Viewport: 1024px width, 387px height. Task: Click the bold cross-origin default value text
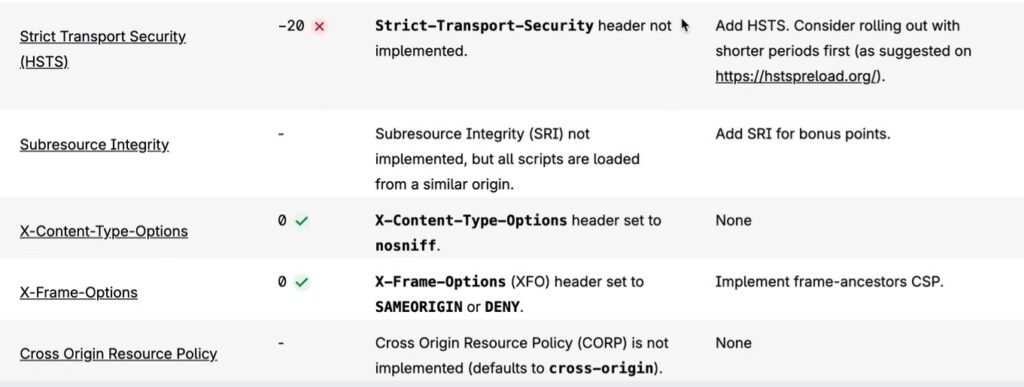point(601,368)
